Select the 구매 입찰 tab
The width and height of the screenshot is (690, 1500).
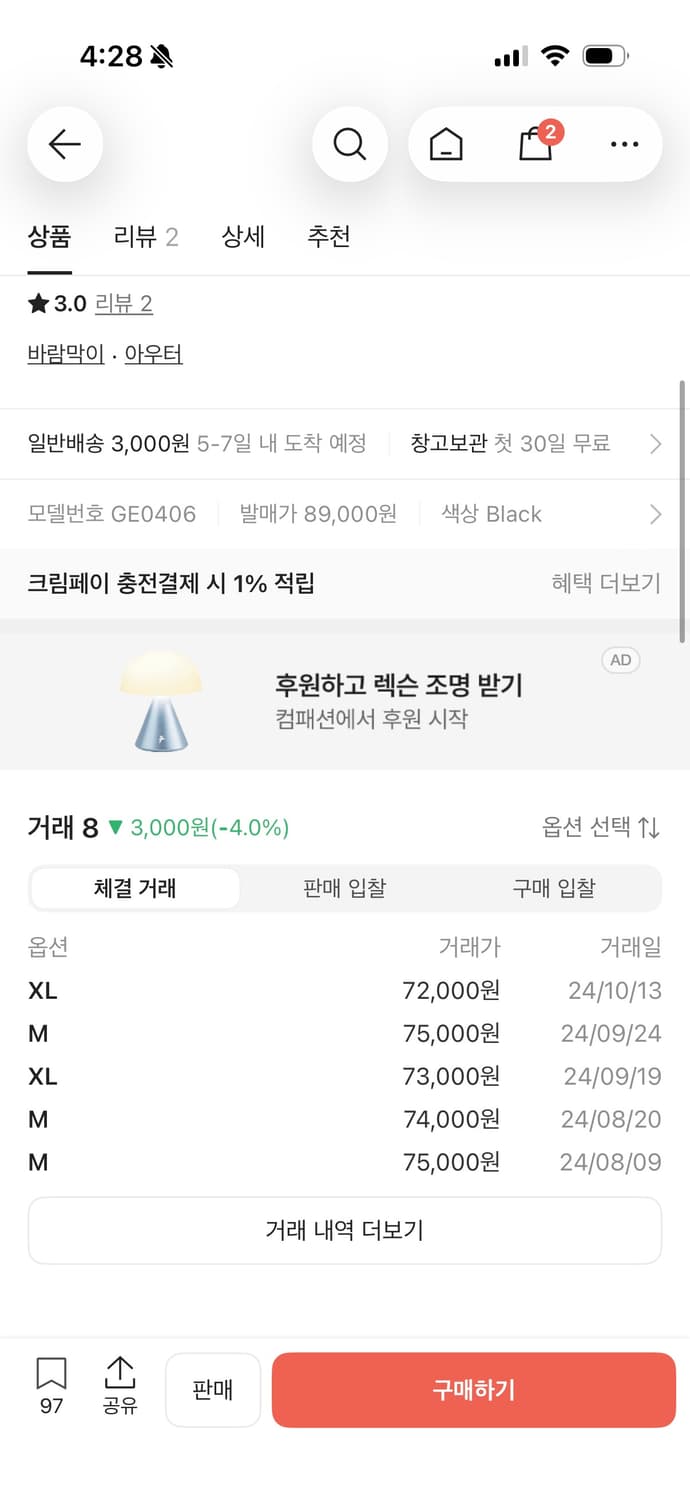554,888
